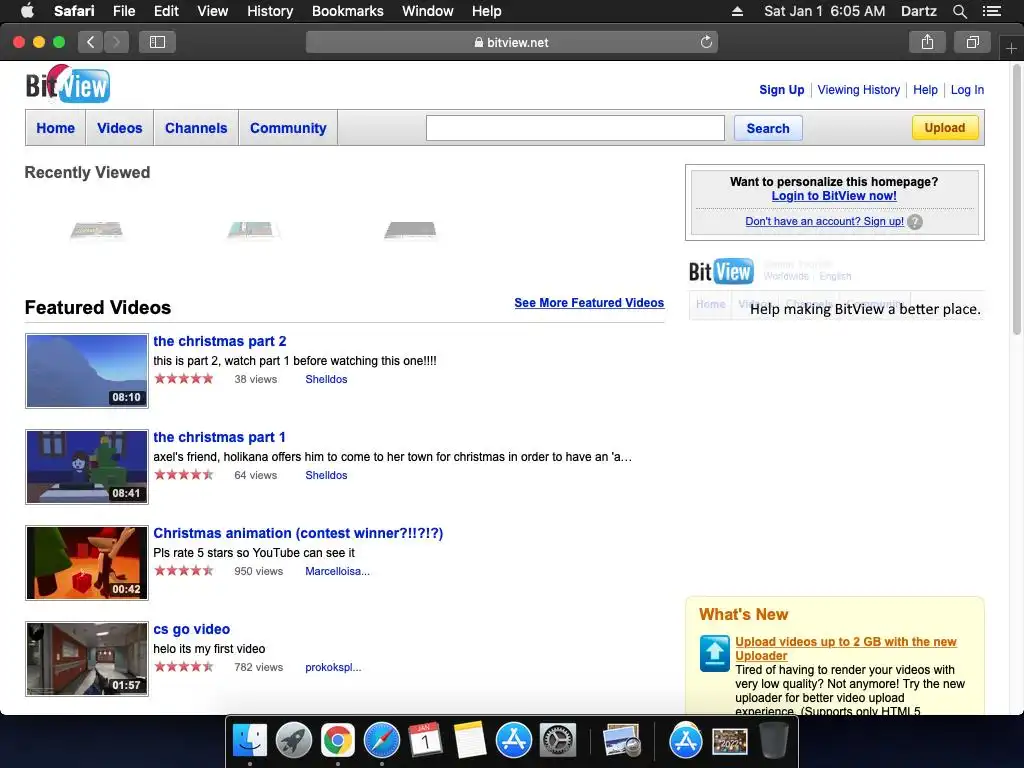Image resolution: width=1024 pixels, height=768 pixels.
Task: Open Notification Center in menu bar
Action: pyautogui.click(x=991, y=11)
